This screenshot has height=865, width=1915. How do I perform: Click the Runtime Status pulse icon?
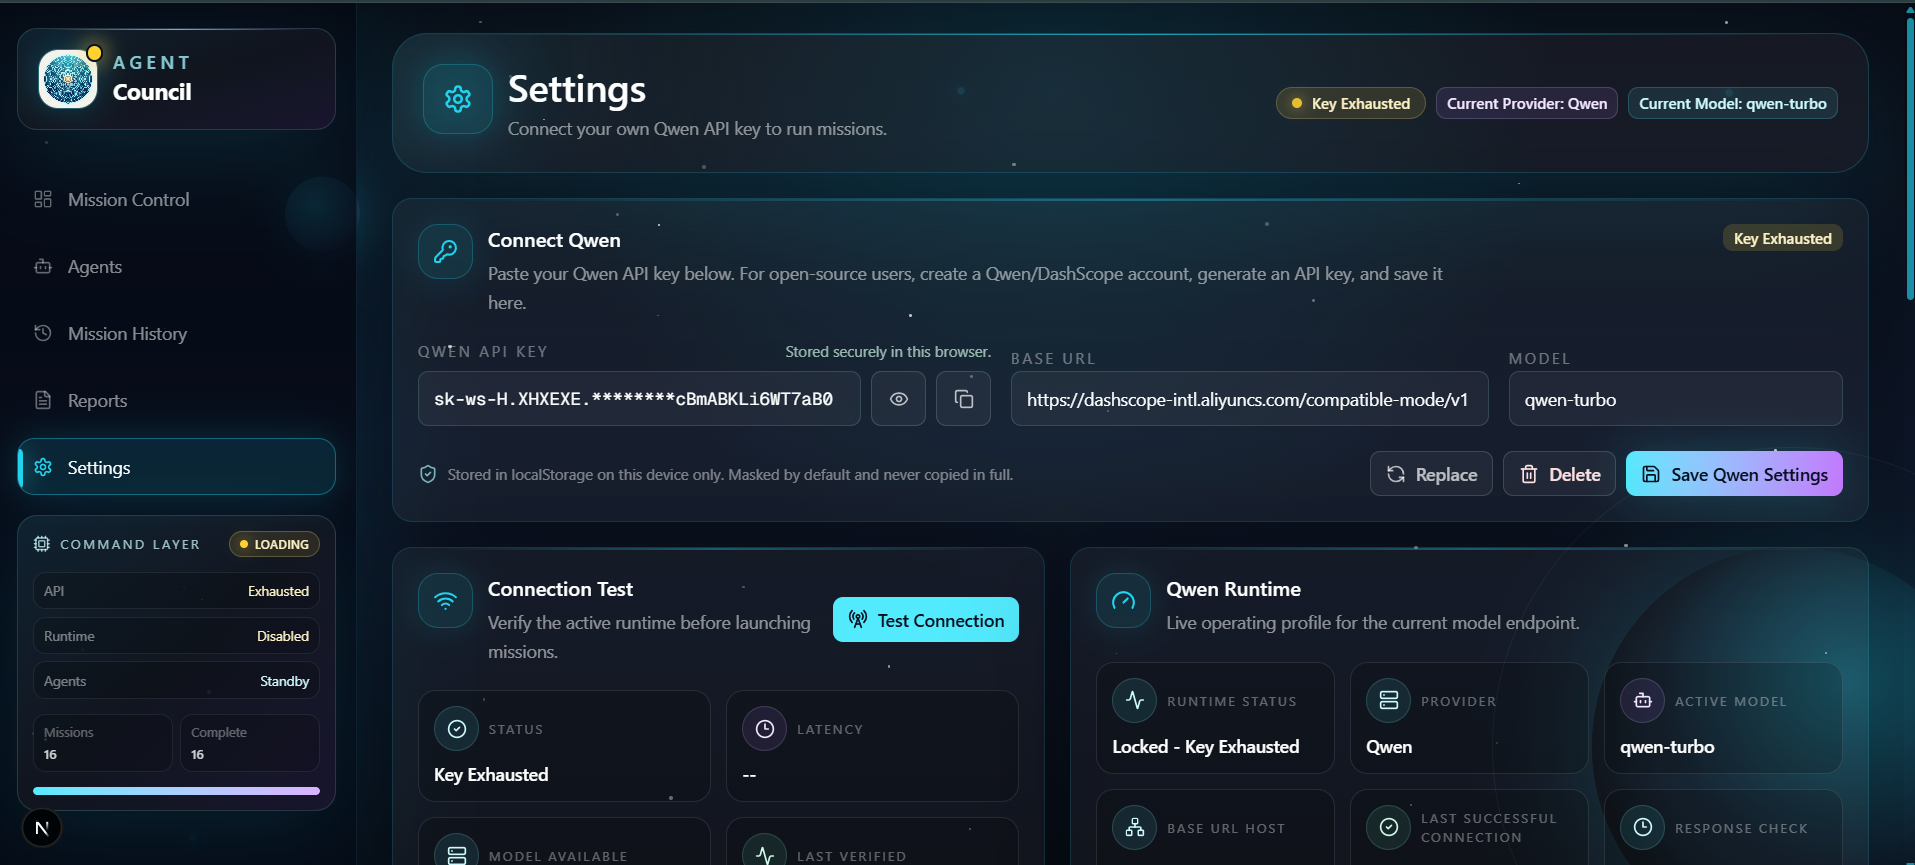pos(1135,701)
